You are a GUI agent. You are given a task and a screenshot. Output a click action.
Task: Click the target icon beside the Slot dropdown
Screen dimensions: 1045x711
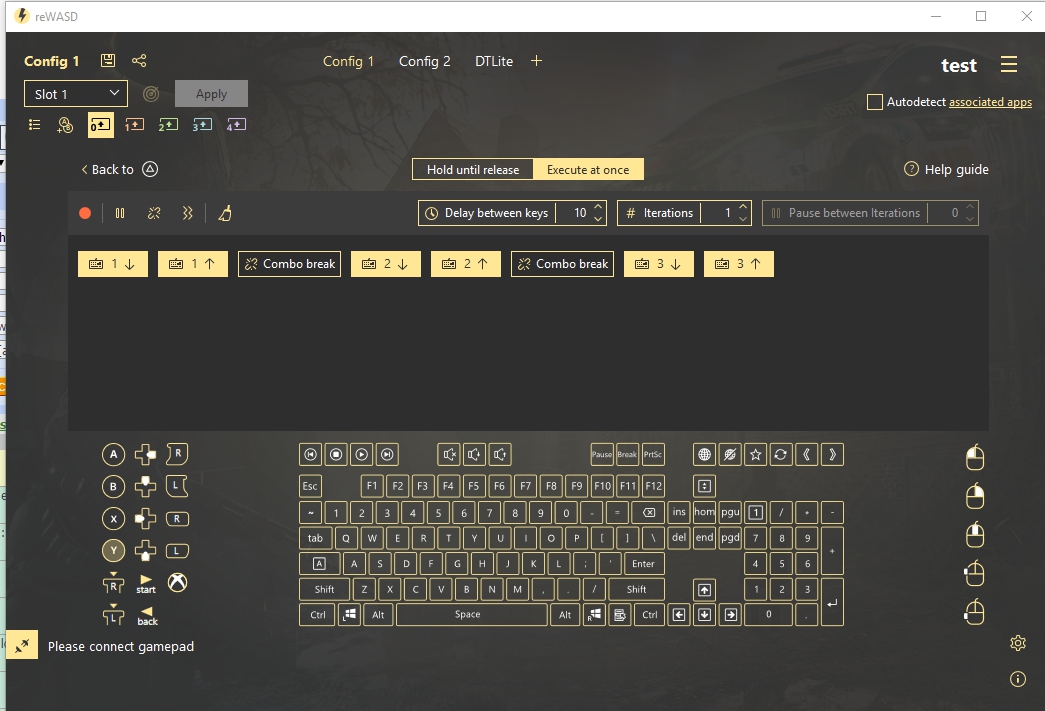coord(151,94)
